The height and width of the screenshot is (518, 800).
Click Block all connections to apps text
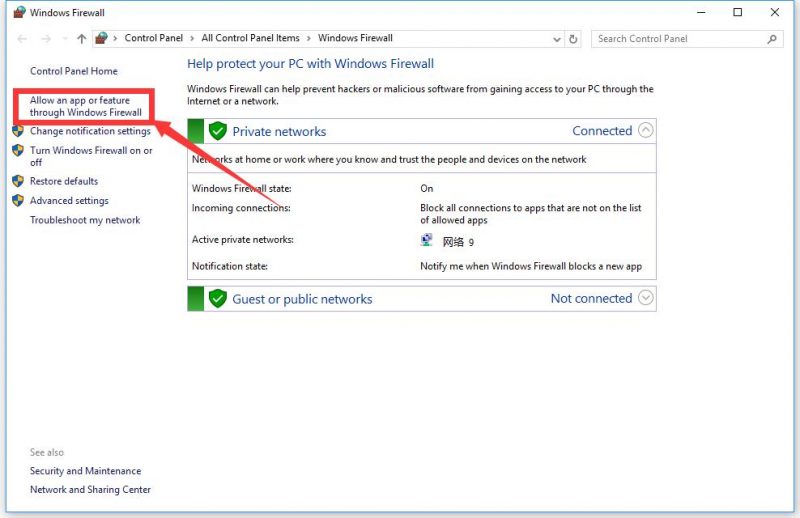pos(531,214)
